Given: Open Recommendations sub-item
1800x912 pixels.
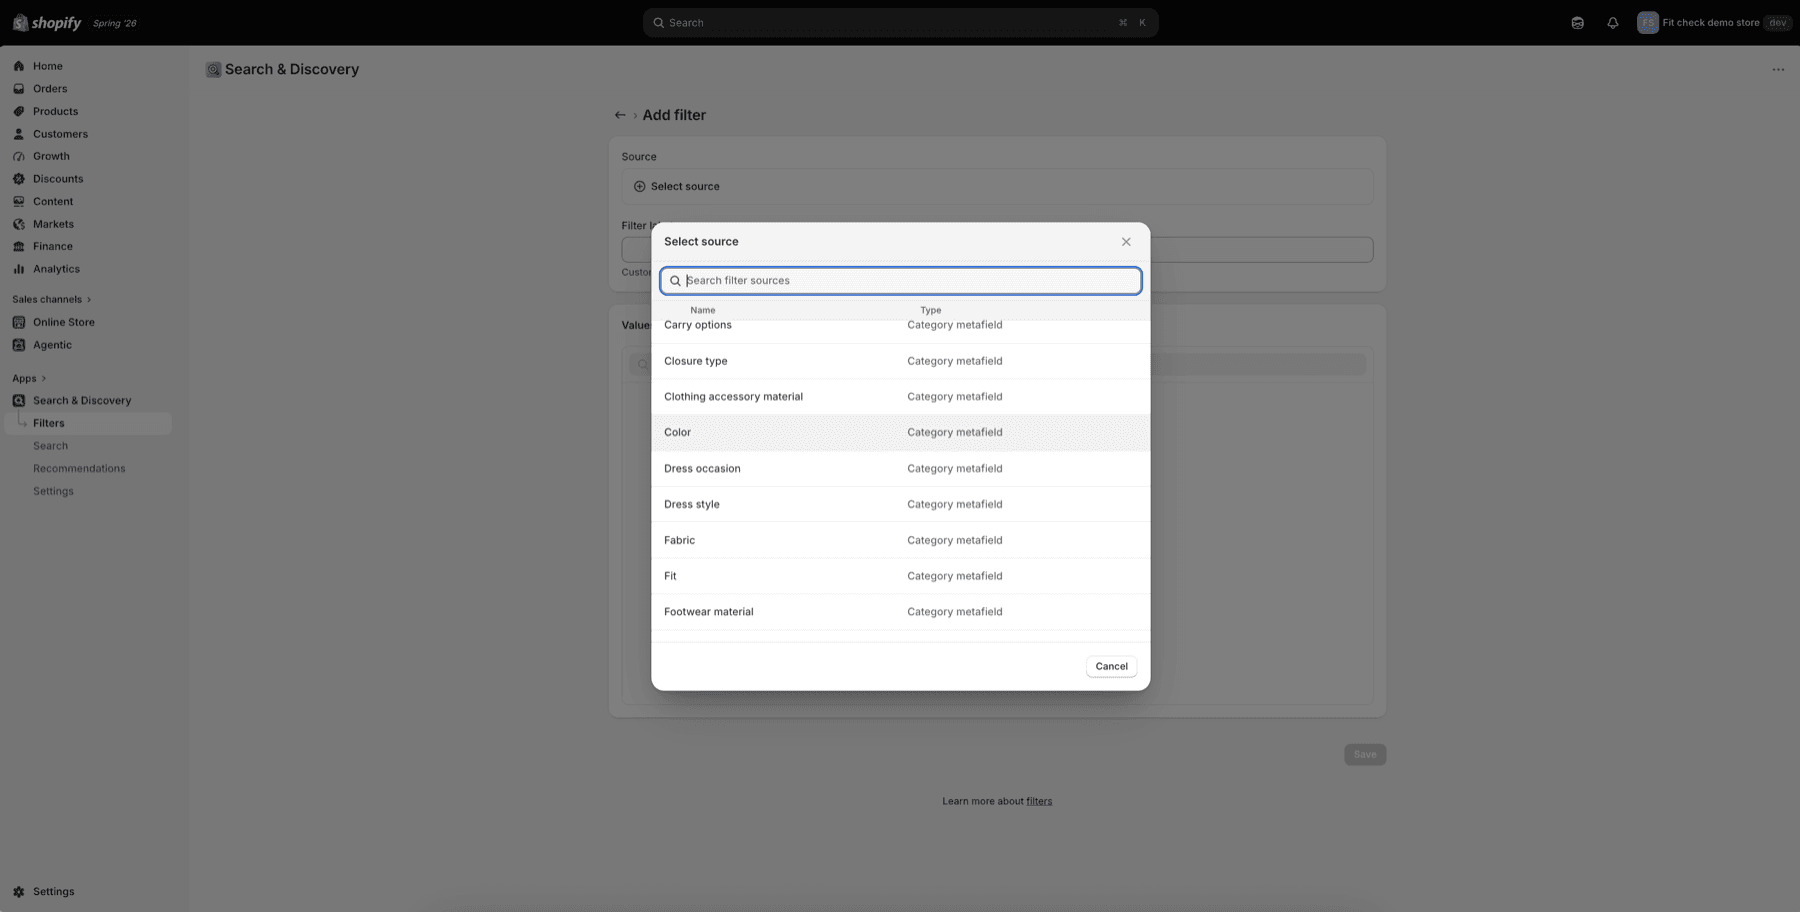Looking at the screenshot, I should [79, 468].
